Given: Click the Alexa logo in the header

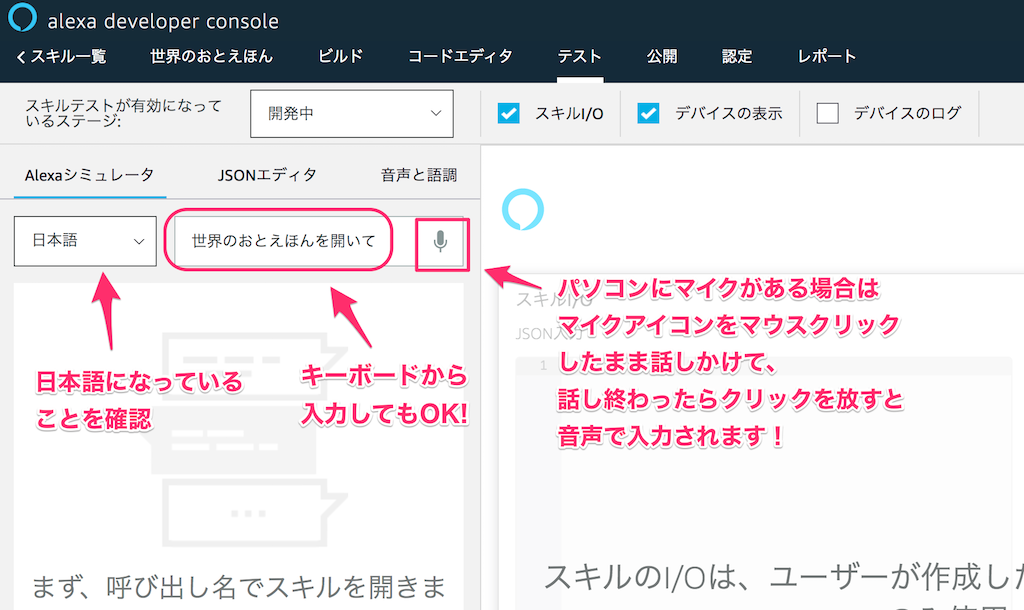Looking at the screenshot, I should coord(22,17).
